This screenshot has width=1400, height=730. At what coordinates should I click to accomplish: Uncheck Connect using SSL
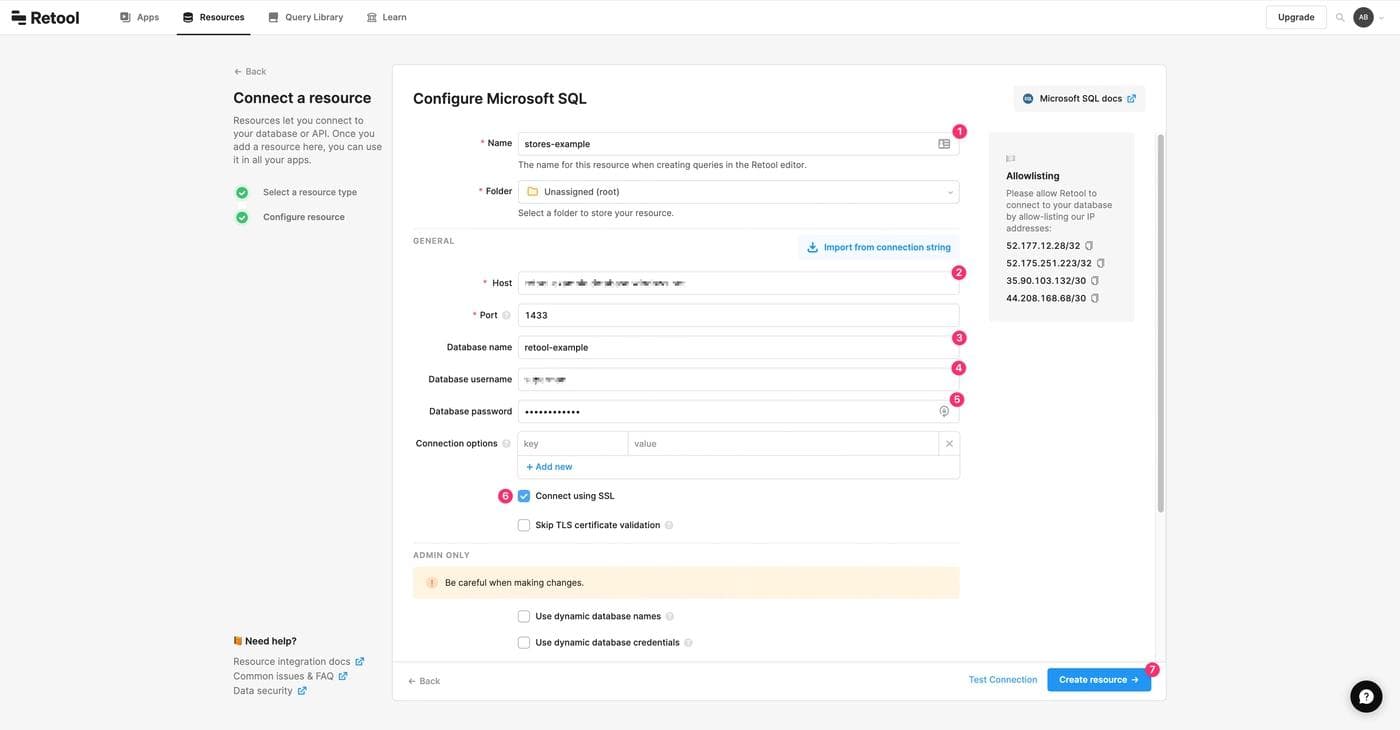pos(524,496)
